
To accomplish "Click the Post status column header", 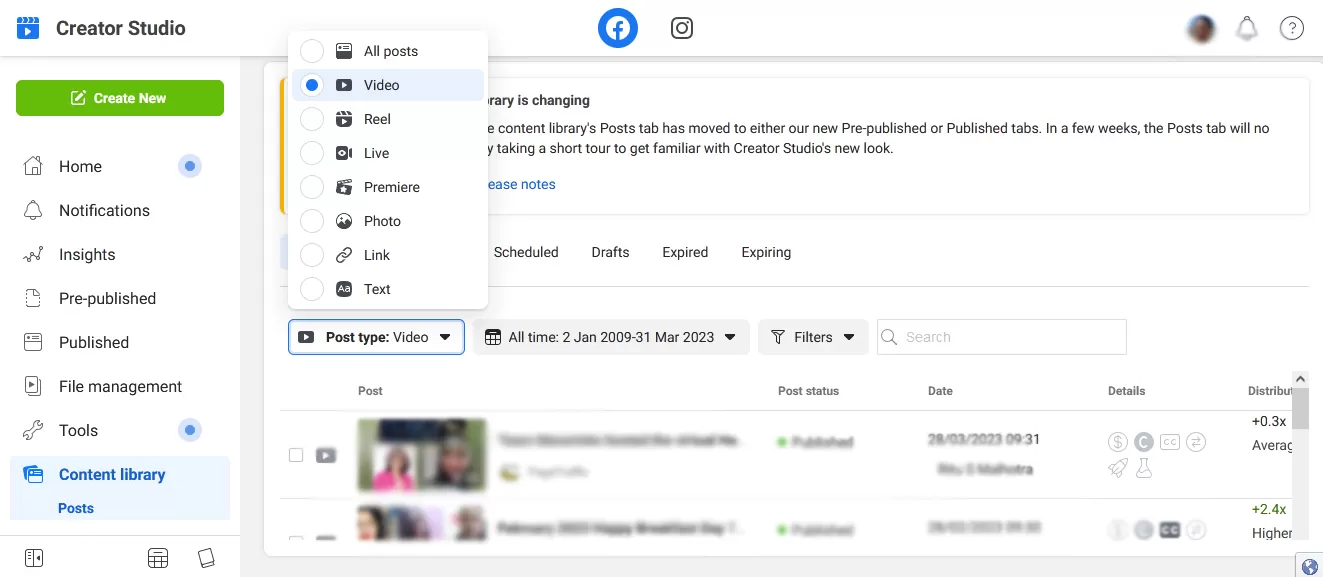I will [x=808, y=391].
